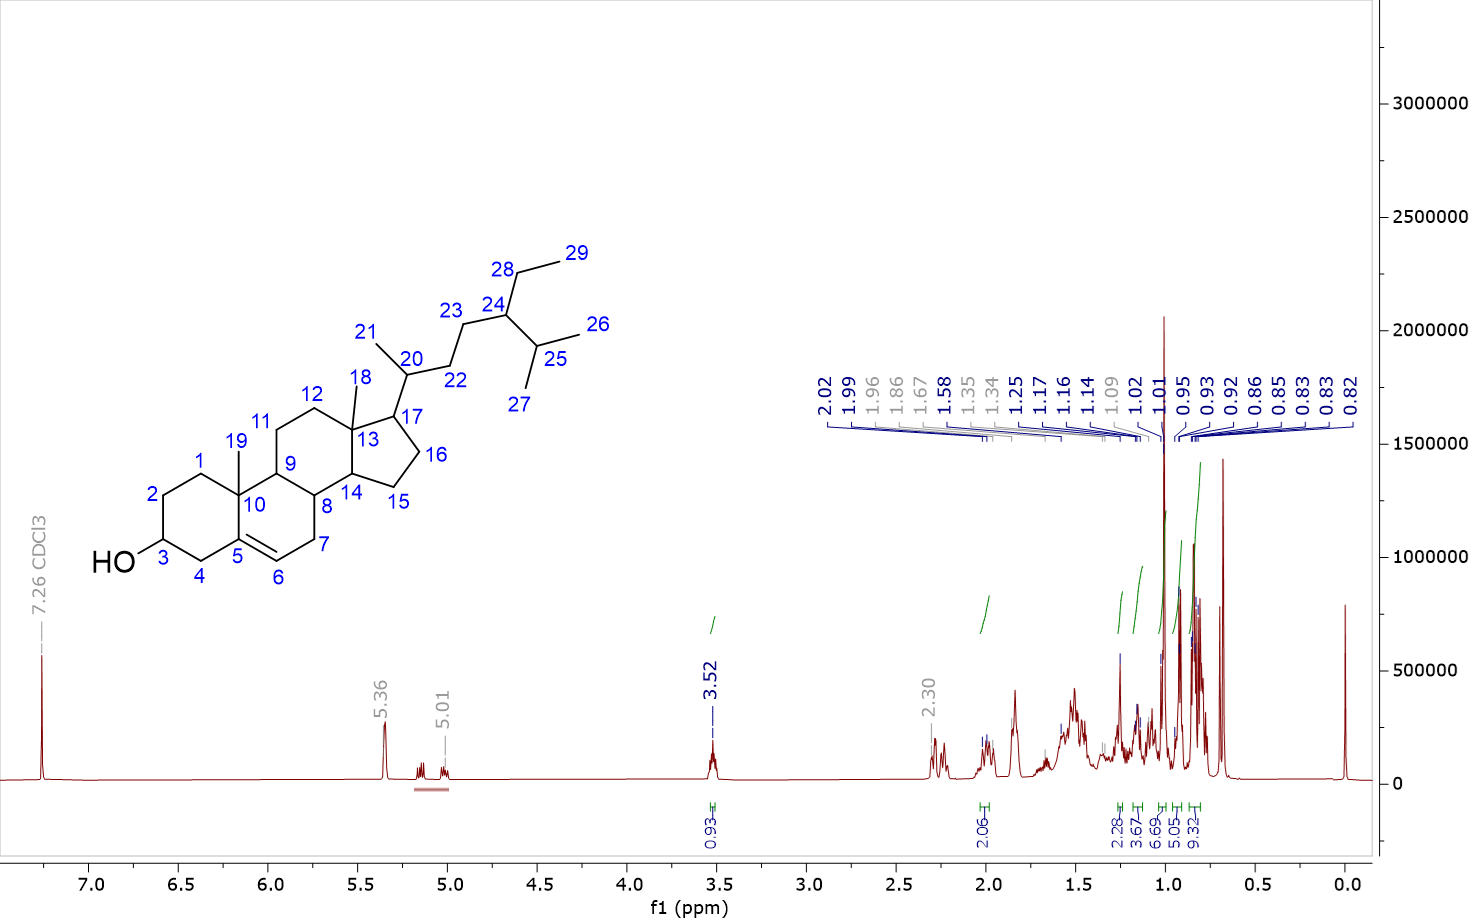Click the 5.01 peak label
Image resolution: width=1483 pixels, height=920 pixels.
(x=443, y=710)
